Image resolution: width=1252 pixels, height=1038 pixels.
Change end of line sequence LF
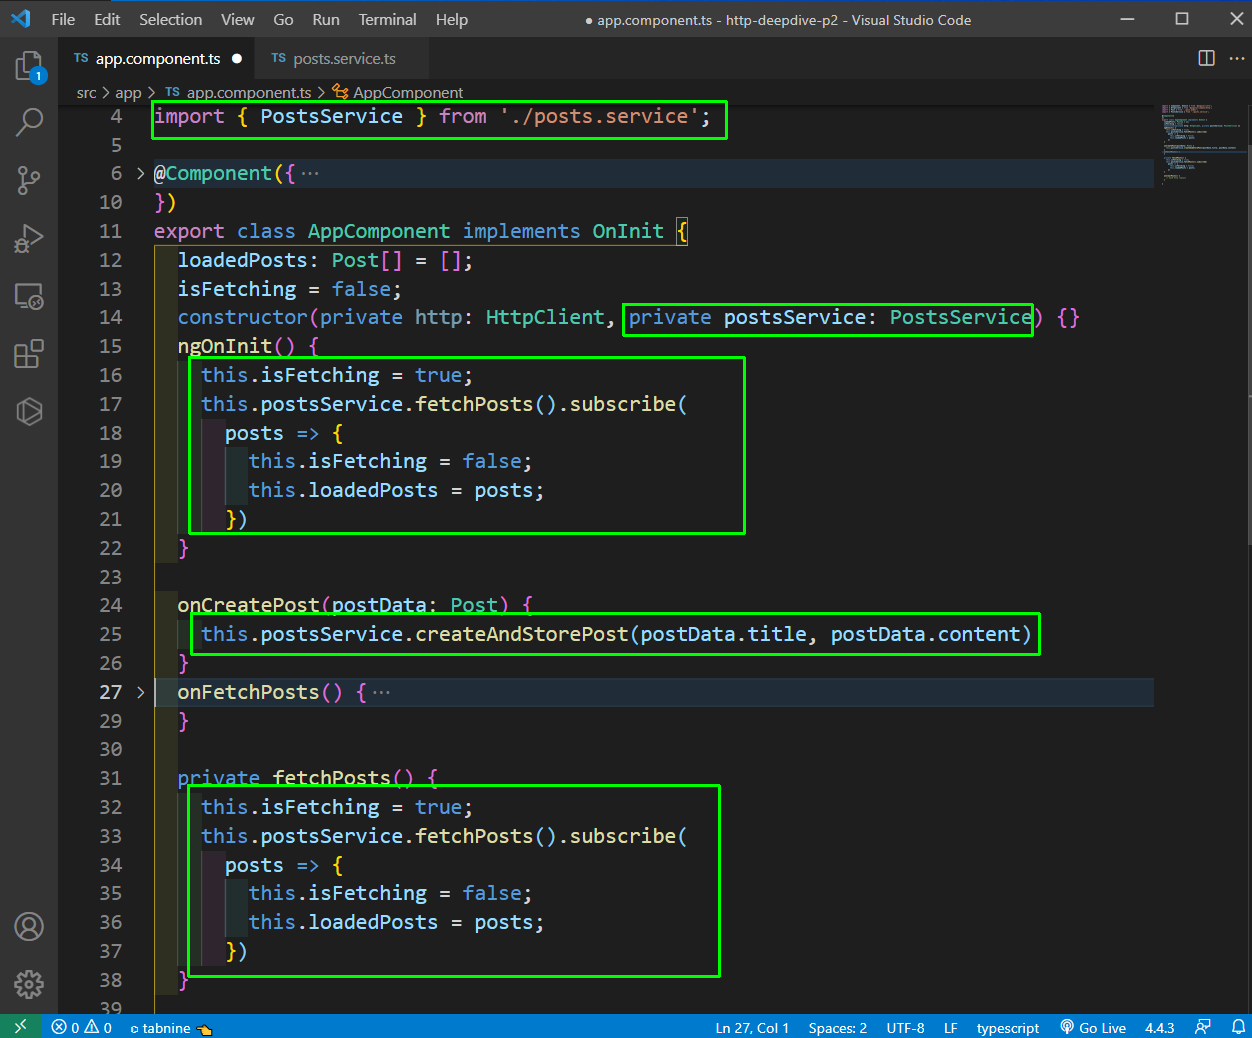951,1027
